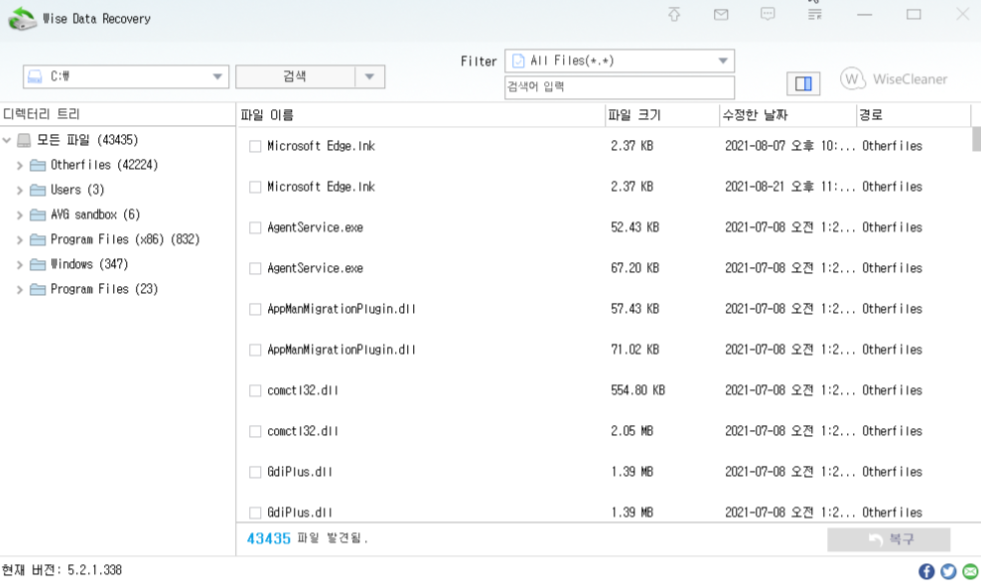Select the second GdiPlus.dll file name

coord(300,512)
